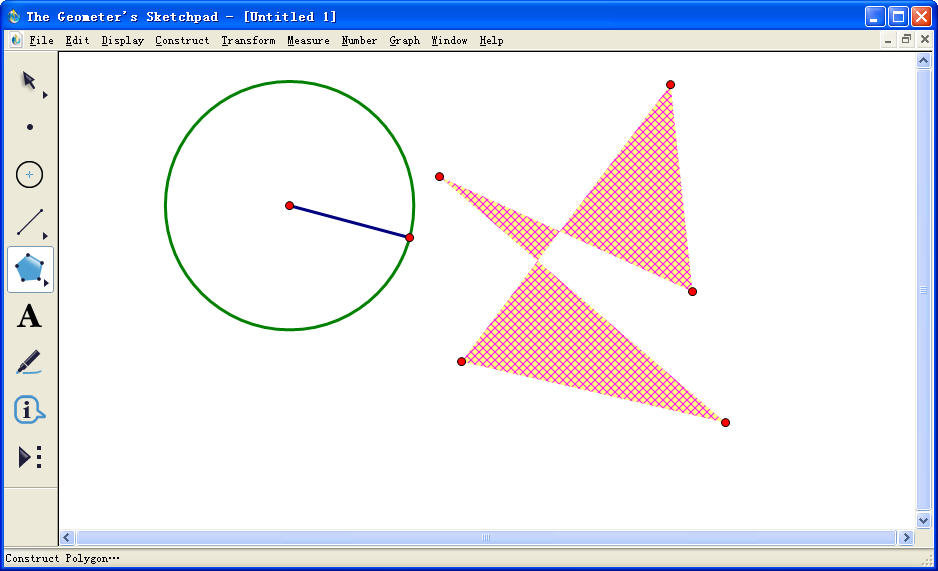
Task: Close the Untitled 1 document
Action: point(925,40)
